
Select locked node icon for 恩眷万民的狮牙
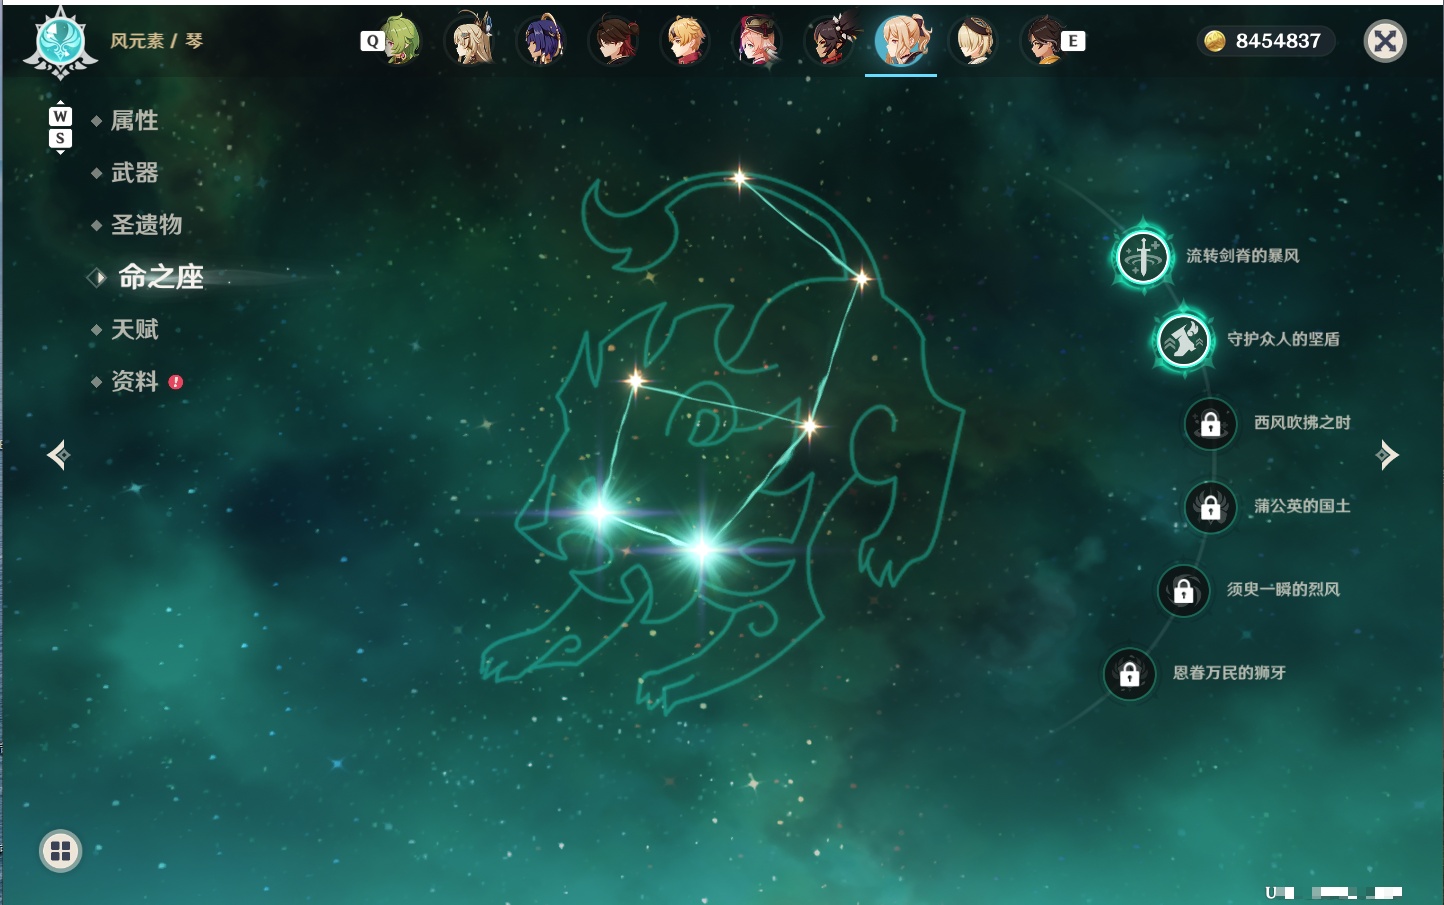coord(1130,674)
